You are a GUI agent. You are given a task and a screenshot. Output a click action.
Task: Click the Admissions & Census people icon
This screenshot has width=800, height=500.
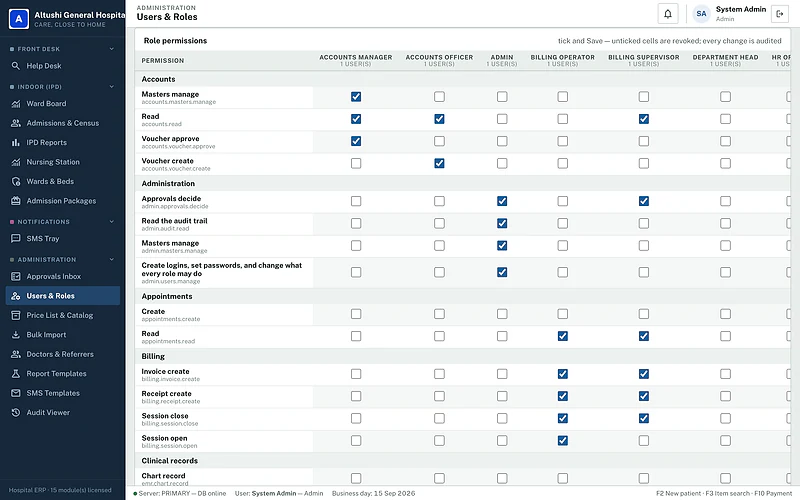16,123
